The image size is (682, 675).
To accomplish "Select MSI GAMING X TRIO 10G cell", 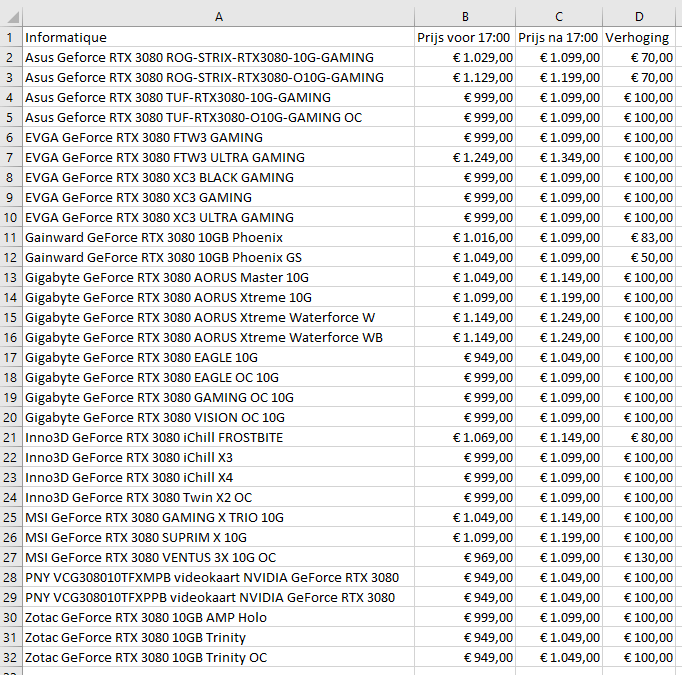I will [x=219, y=518].
